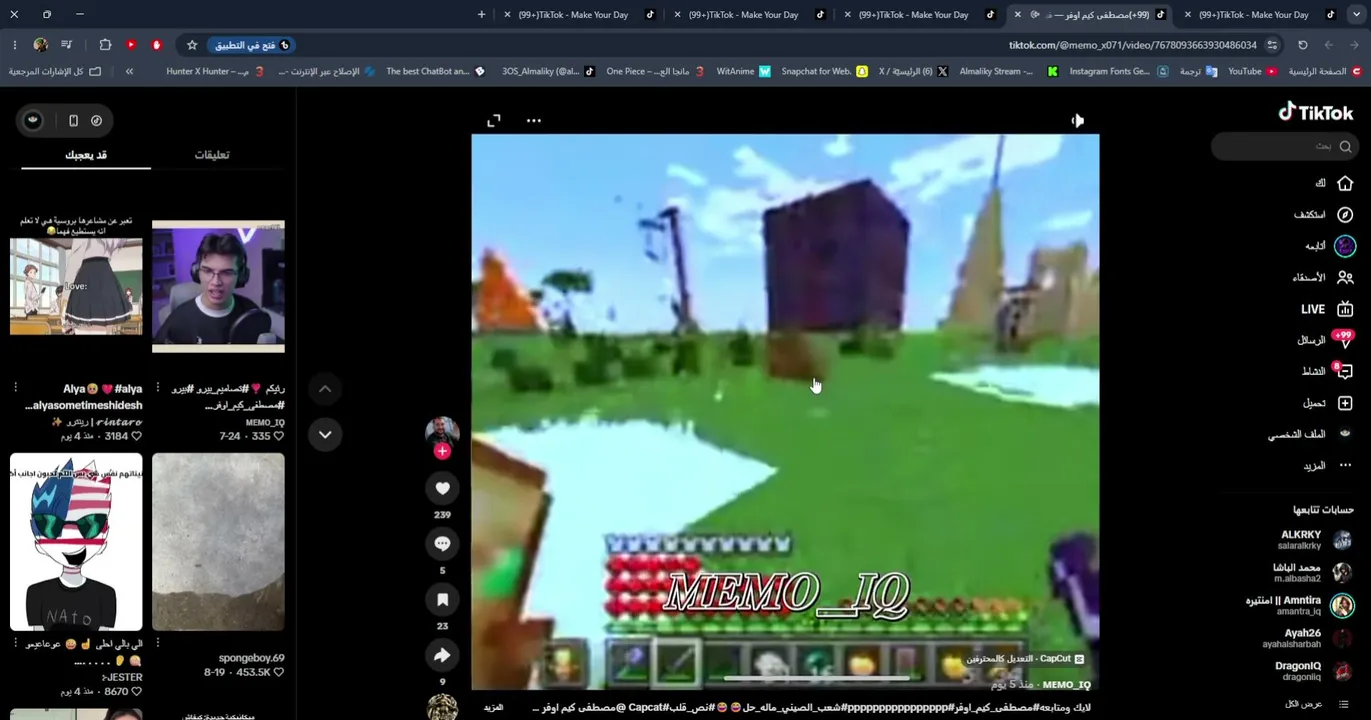Open the Messages icon with 99 badge
1371x720 pixels.
click(x=1345, y=340)
